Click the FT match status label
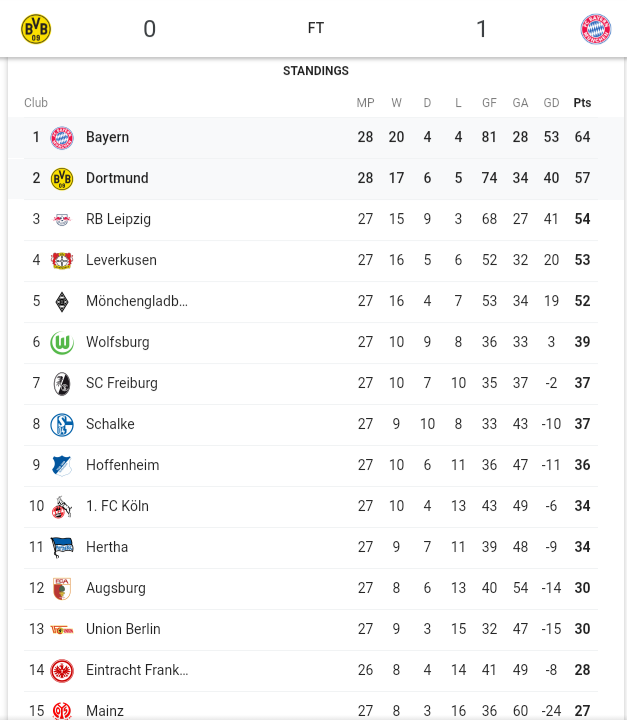Screen dimensions: 627x720 [x=316, y=28]
